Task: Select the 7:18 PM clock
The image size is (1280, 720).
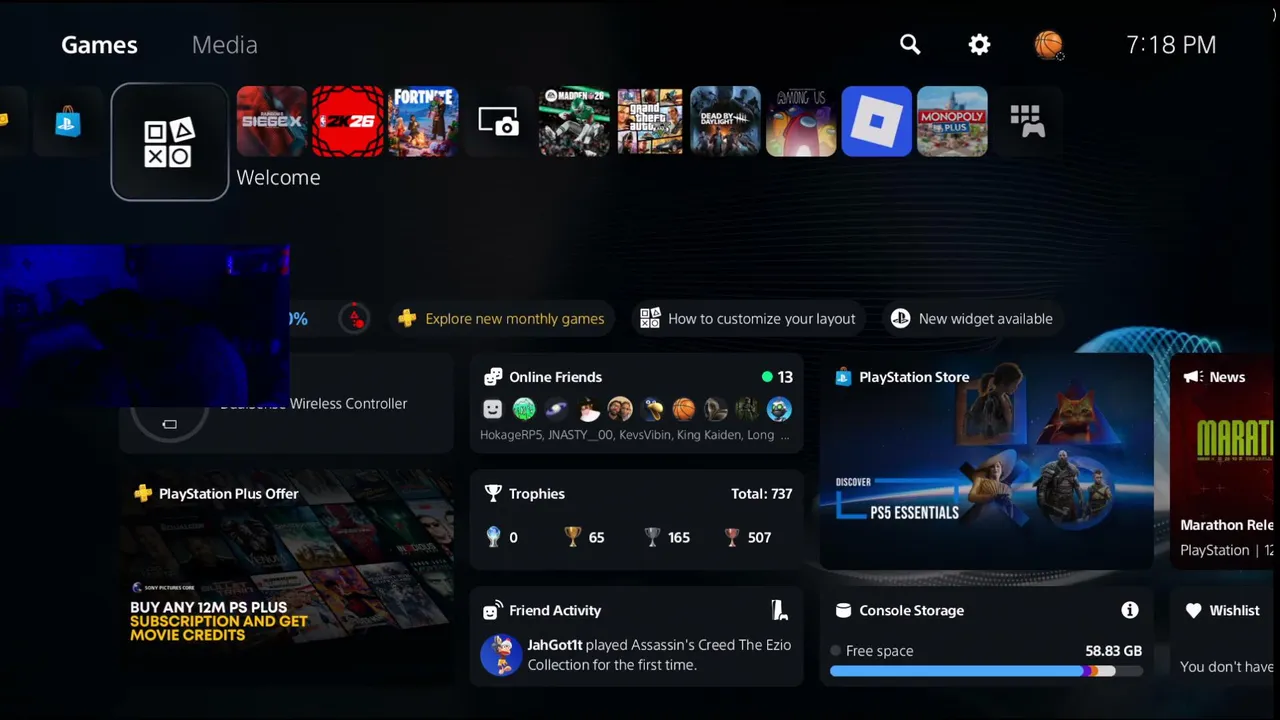Action: pyautogui.click(x=1171, y=45)
